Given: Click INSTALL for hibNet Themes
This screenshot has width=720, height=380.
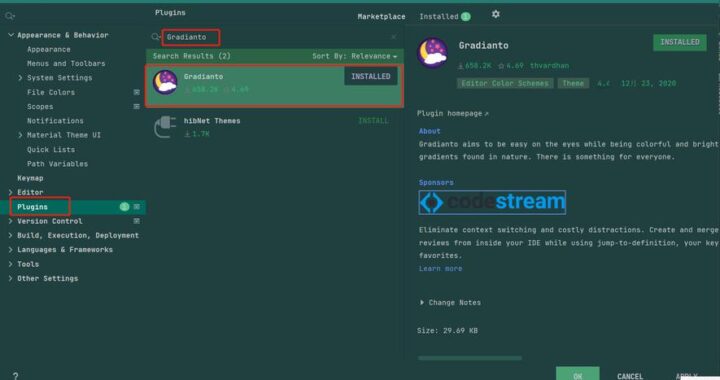Looking at the screenshot, I should pos(373,121).
